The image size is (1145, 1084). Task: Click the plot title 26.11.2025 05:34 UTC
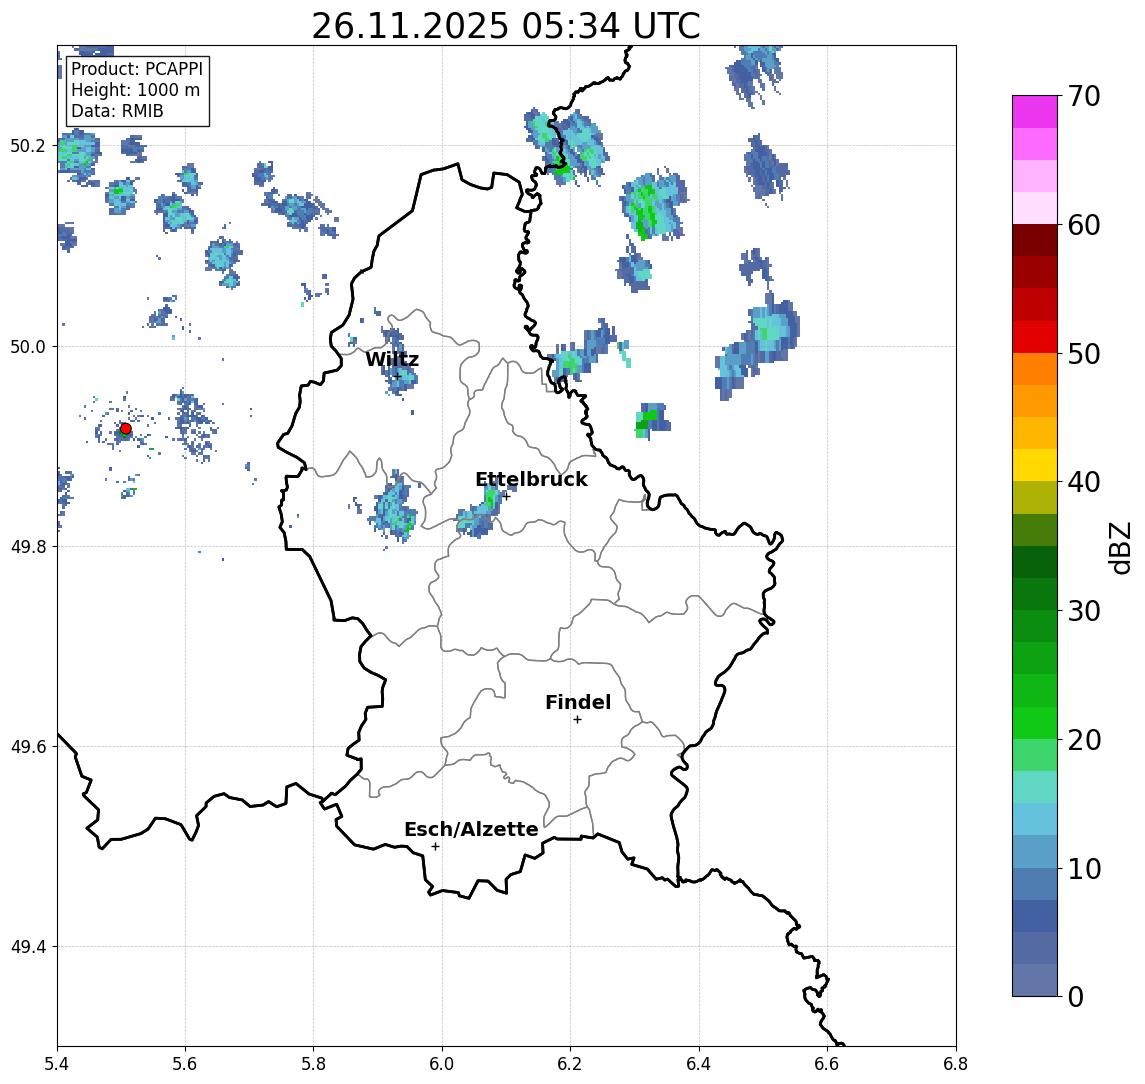point(506,26)
